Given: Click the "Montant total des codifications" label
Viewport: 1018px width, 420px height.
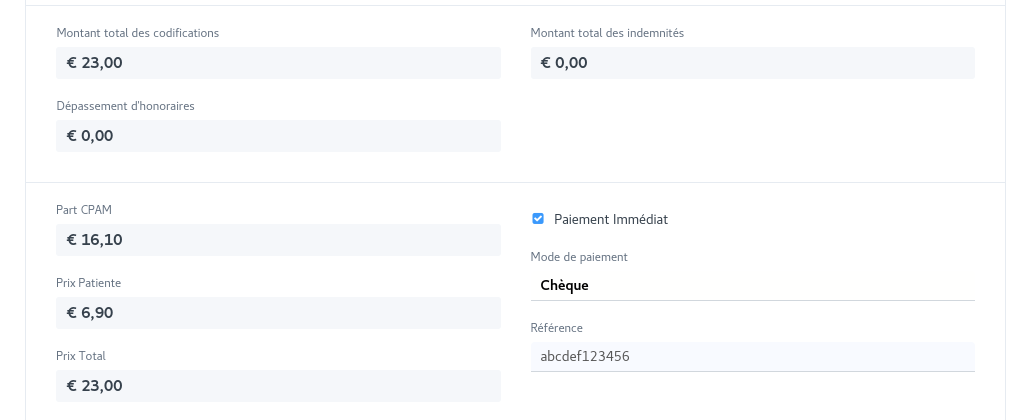Looking at the screenshot, I should point(138,33).
